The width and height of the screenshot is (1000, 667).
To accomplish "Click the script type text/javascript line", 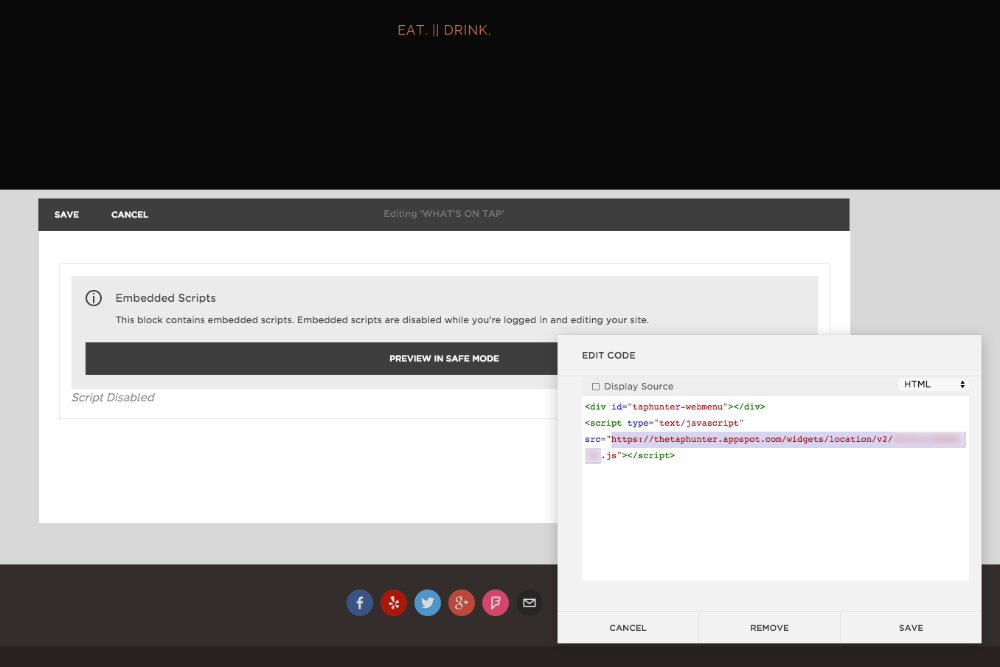I will (664, 423).
